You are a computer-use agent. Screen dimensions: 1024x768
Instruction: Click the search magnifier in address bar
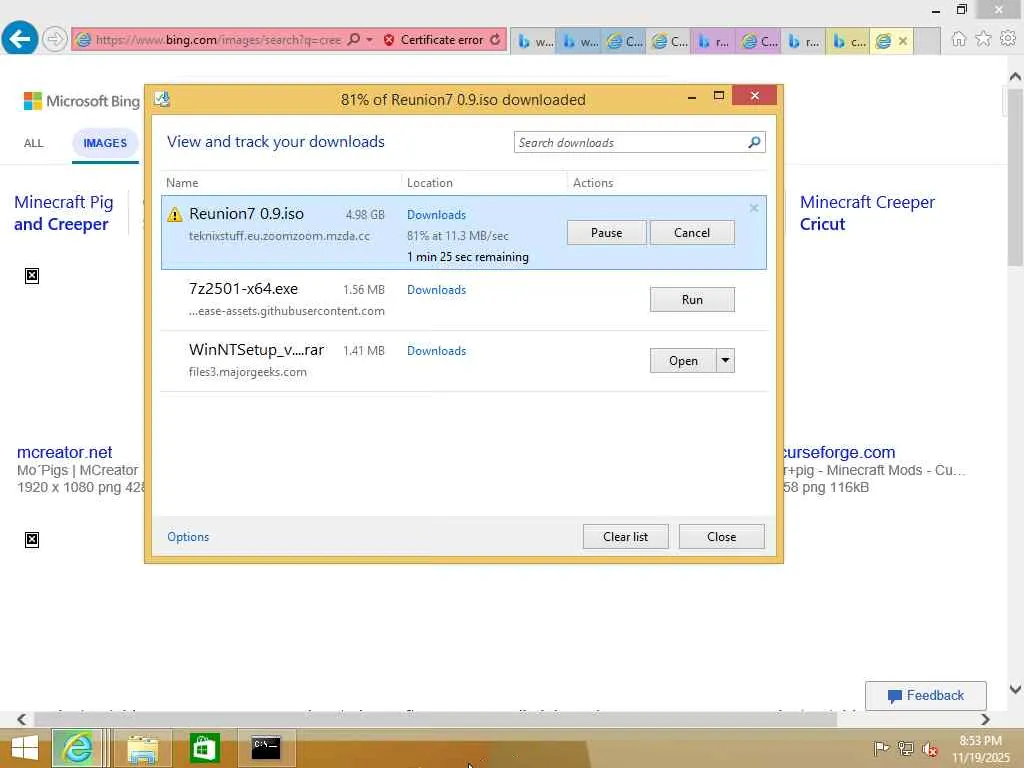[x=353, y=39]
